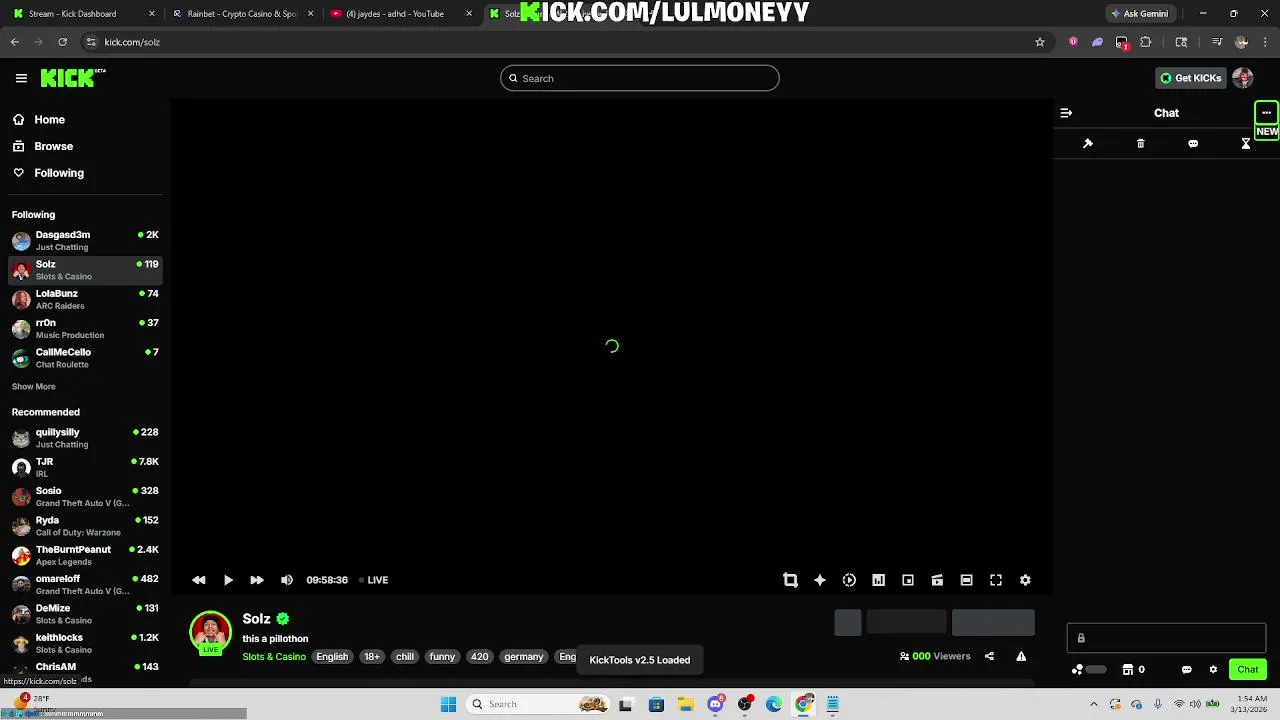The width and height of the screenshot is (1280, 720).
Task: Click chat bubble icon beside chat settings
Action: coord(1187,670)
